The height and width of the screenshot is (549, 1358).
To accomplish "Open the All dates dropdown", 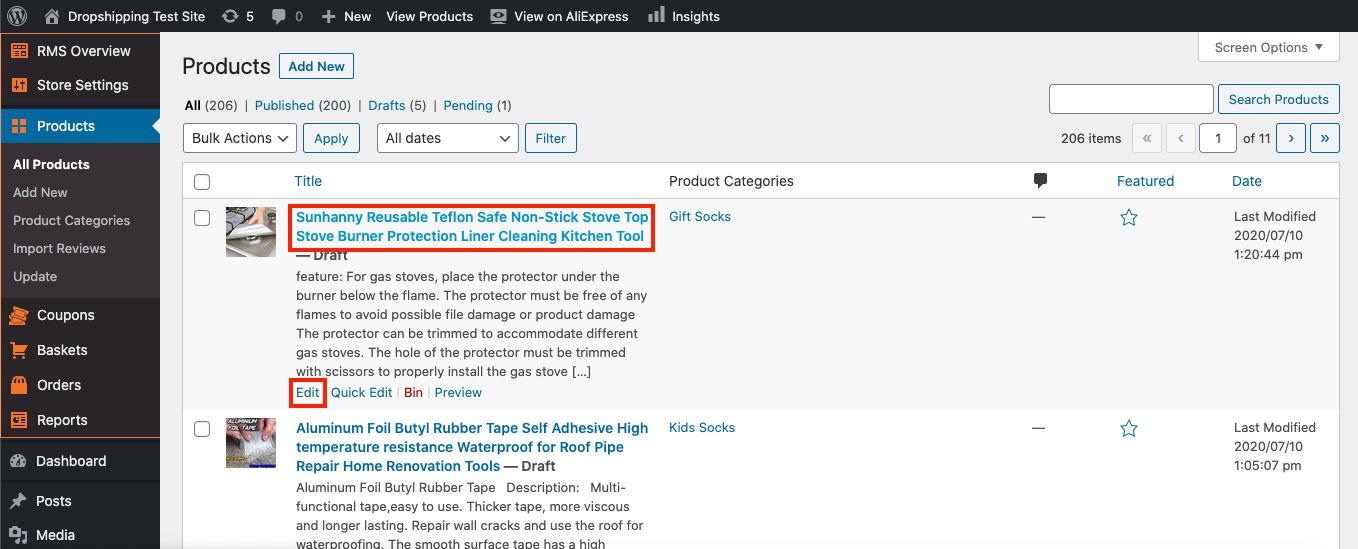I will (448, 138).
